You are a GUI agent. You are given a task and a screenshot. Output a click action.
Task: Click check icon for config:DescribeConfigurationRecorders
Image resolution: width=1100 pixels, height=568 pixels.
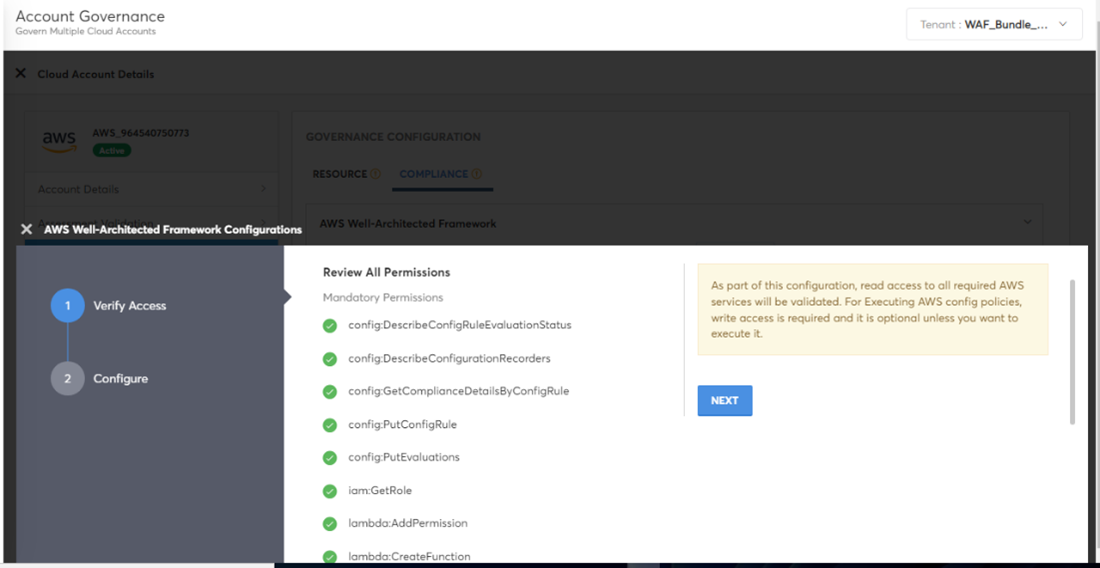(330, 359)
